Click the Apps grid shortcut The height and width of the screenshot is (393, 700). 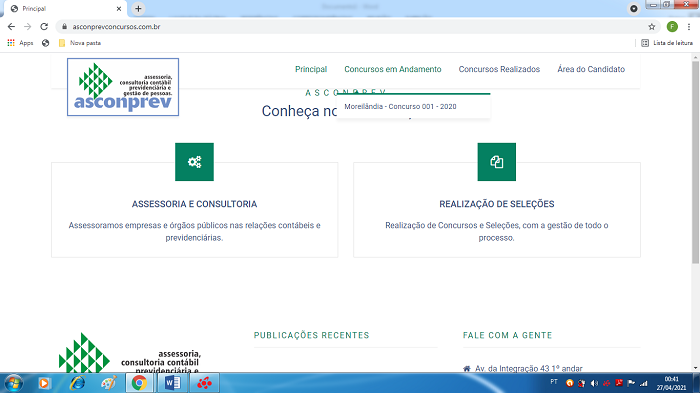20,43
